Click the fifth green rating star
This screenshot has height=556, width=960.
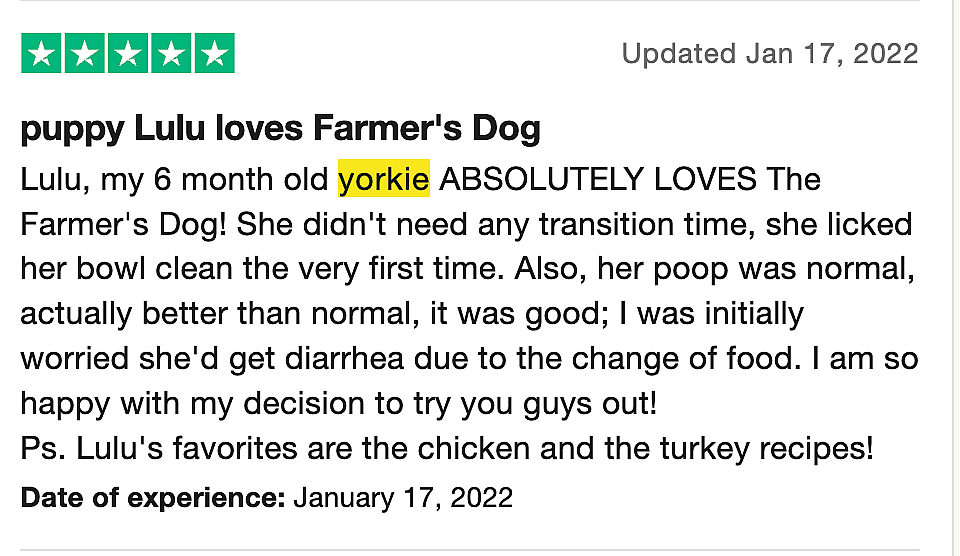[213, 53]
